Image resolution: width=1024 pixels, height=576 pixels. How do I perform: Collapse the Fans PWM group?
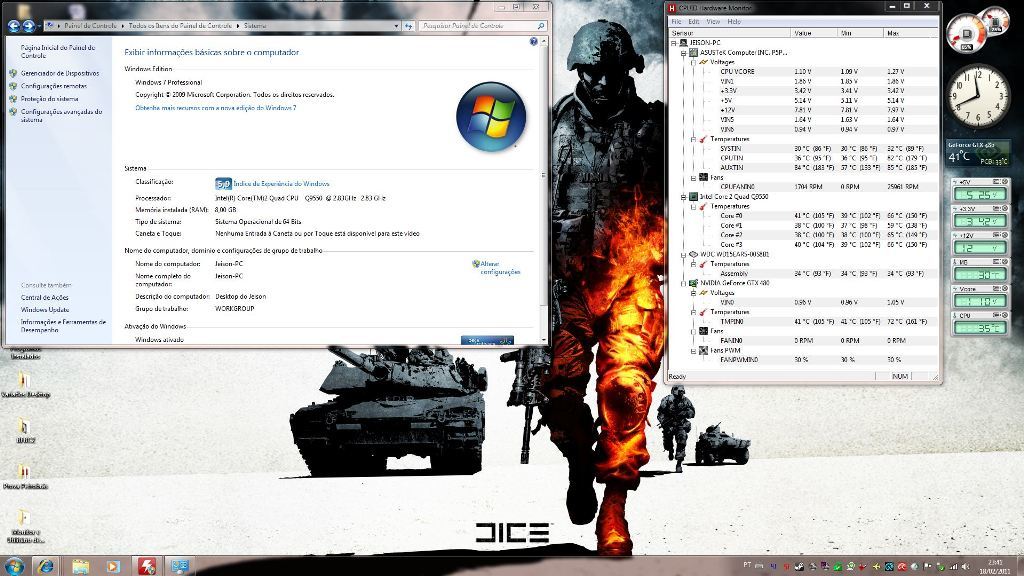click(x=694, y=351)
